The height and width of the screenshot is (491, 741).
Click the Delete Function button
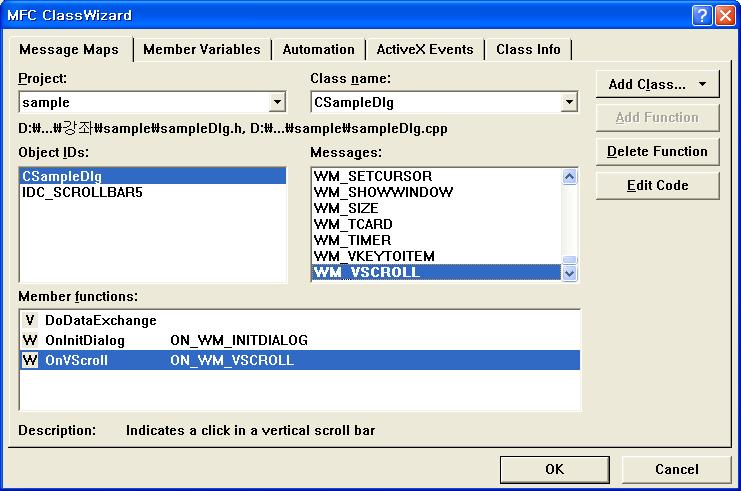pyautogui.click(x=657, y=152)
